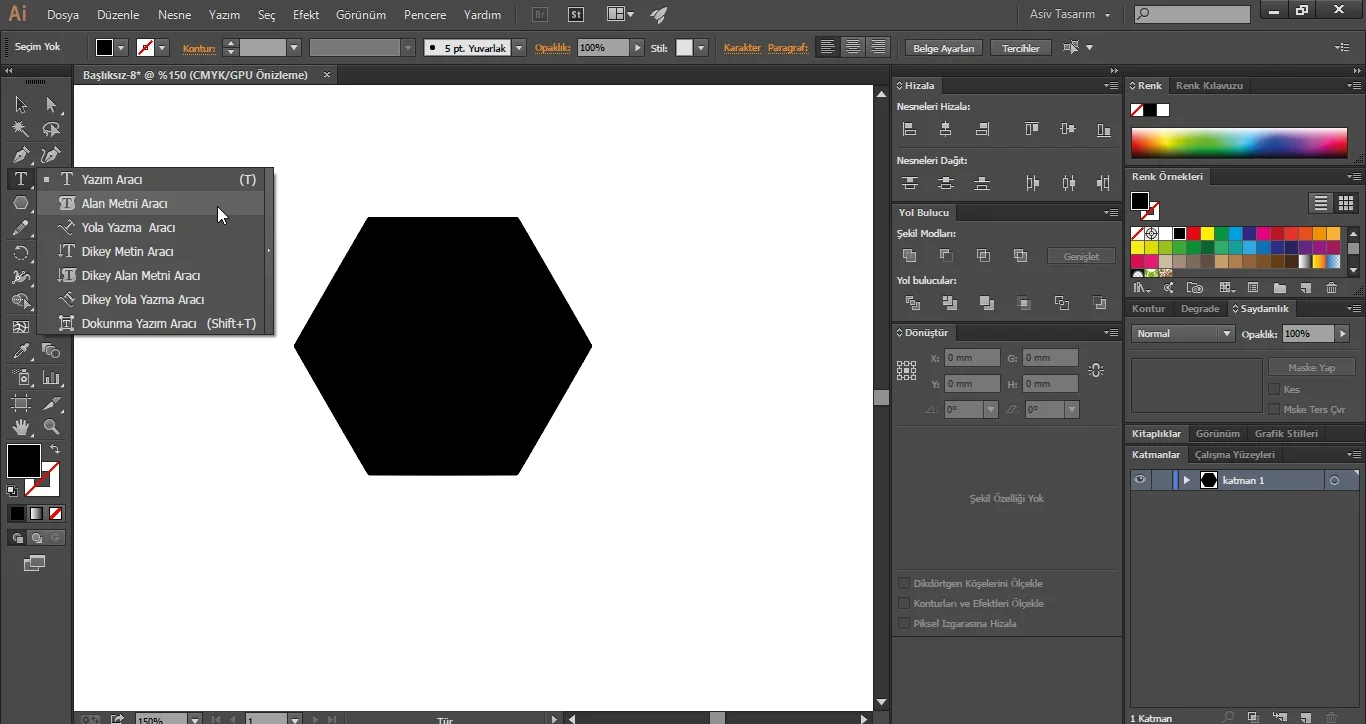Switch to the Renk Kılavuzu tab
Screen dimensions: 1366x724
point(1209,86)
